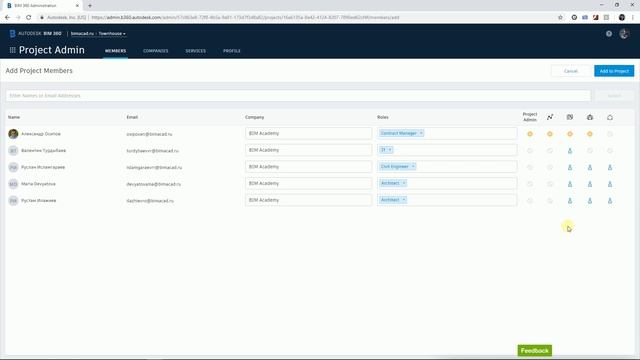
Task: Toggle house service access for Александр Осипов
Action: [610, 134]
